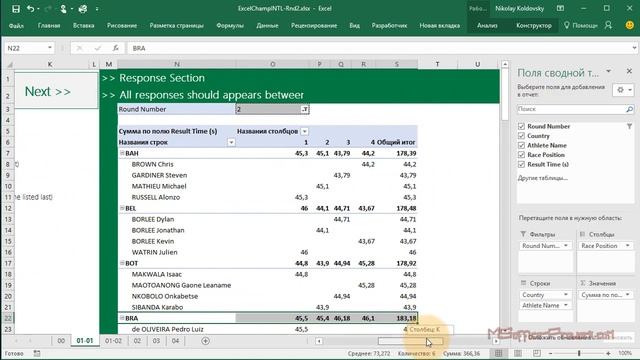640x360 pixels.
Task: Click the Select All corner triangle
Action: [x=9, y=64]
